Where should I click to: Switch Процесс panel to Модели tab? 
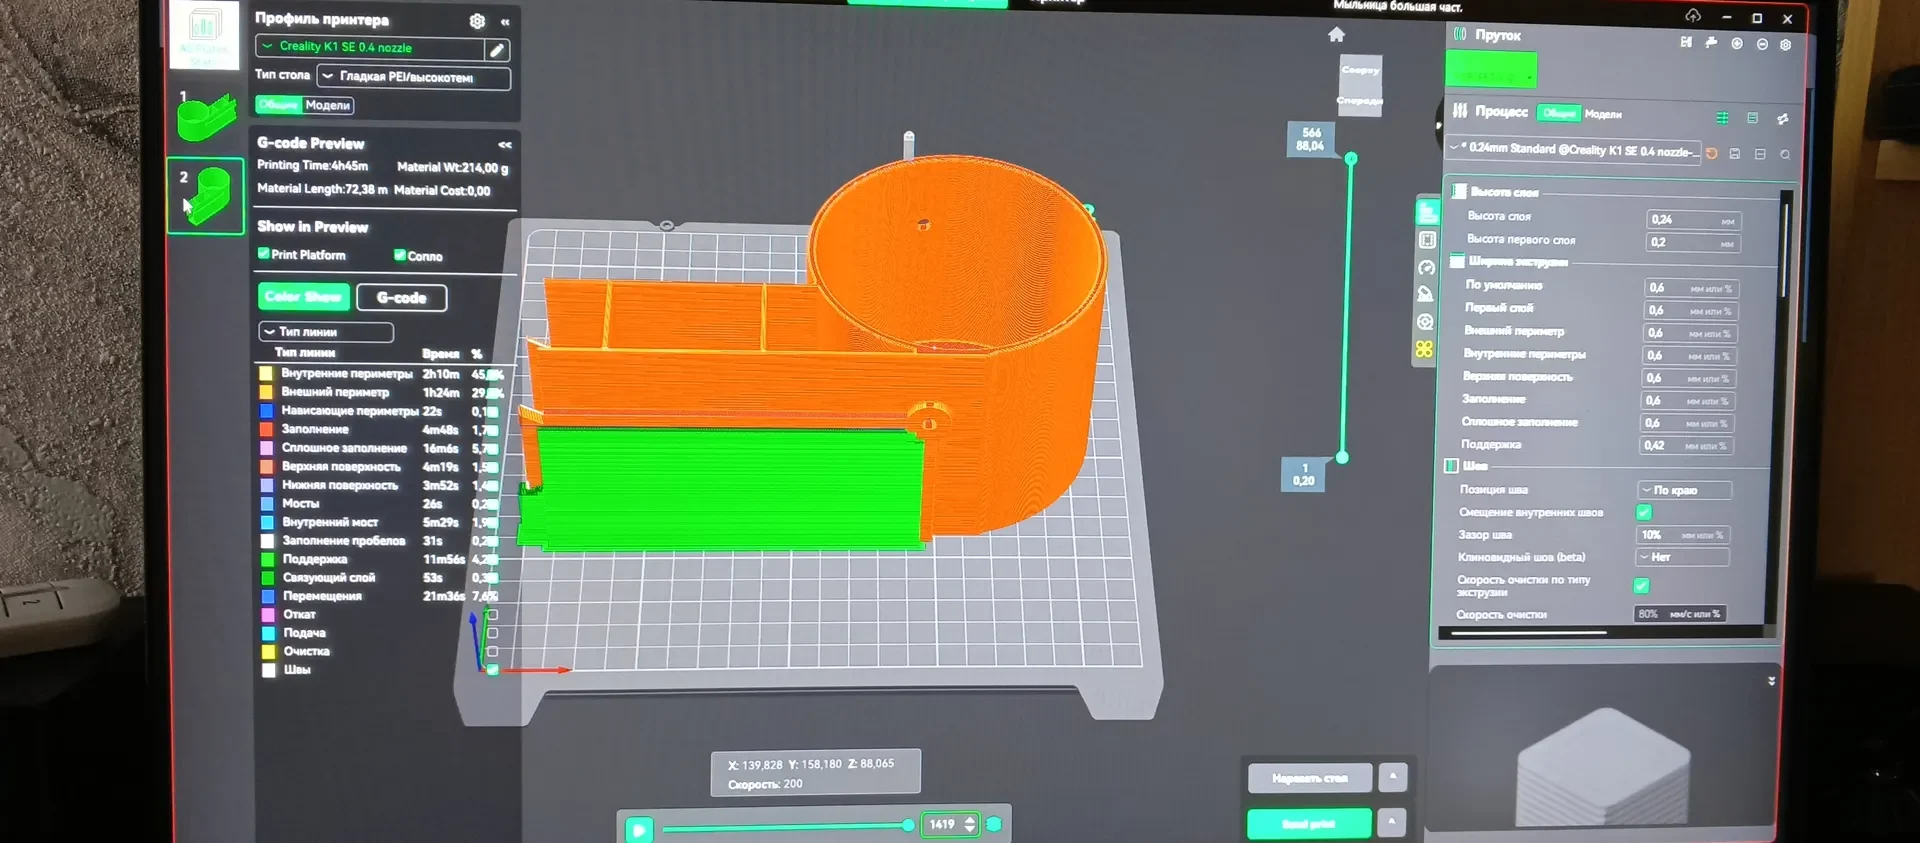[1603, 114]
